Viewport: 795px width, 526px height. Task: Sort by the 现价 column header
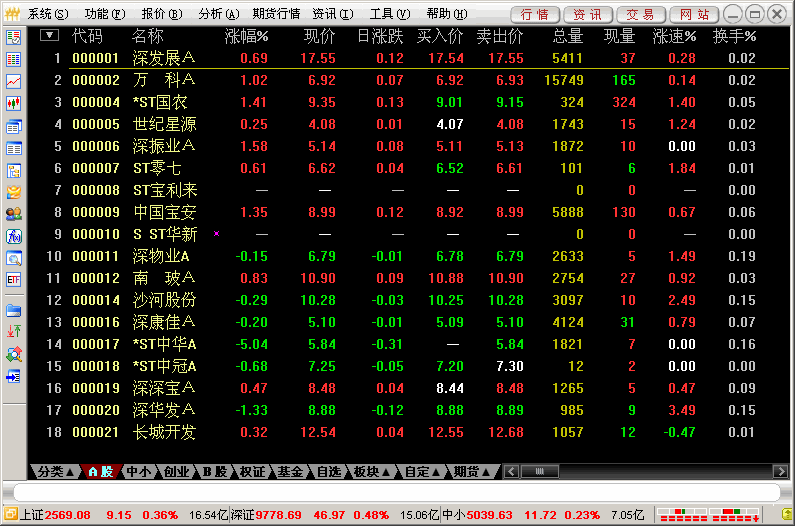(x=319, y=36)
